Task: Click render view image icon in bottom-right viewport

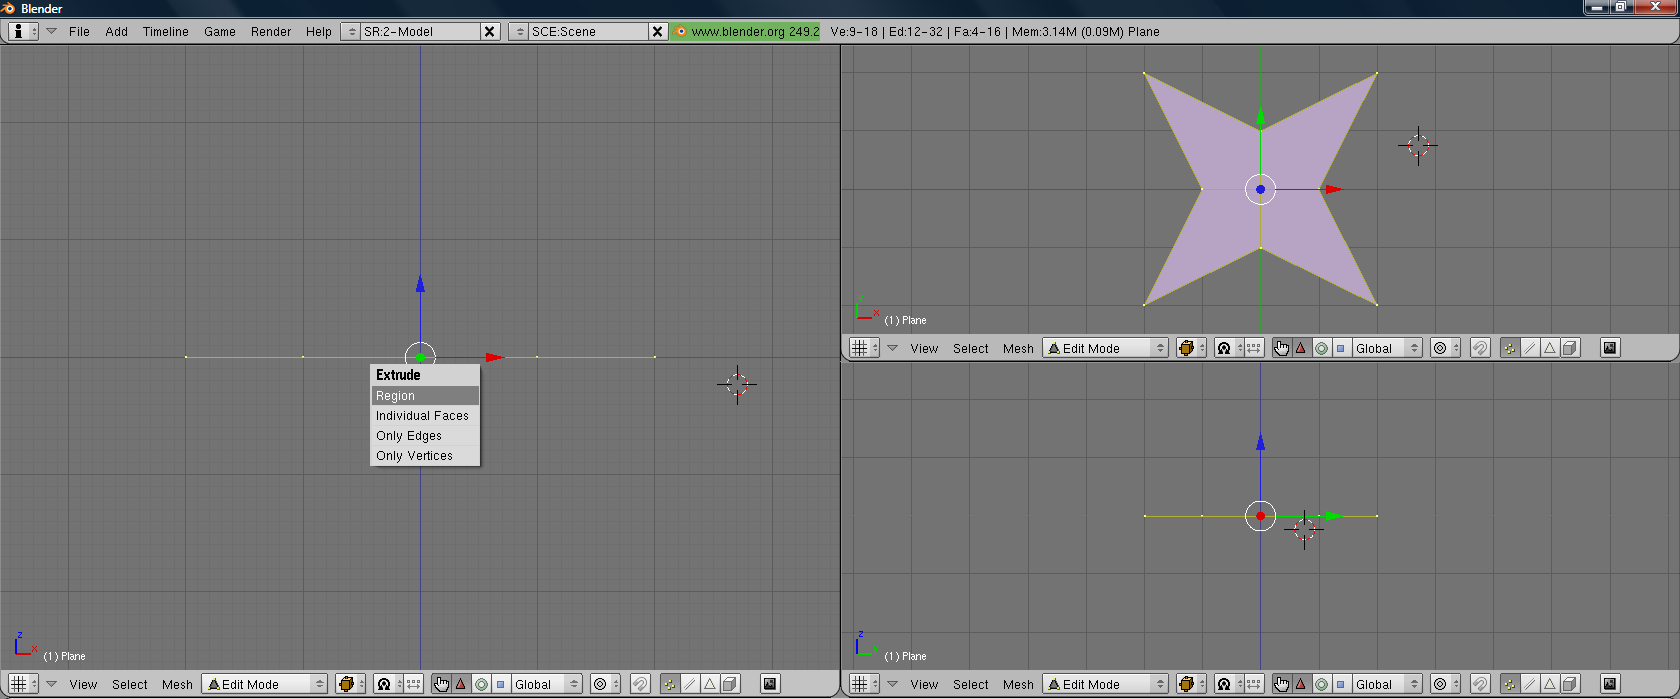Action: 1611,684
